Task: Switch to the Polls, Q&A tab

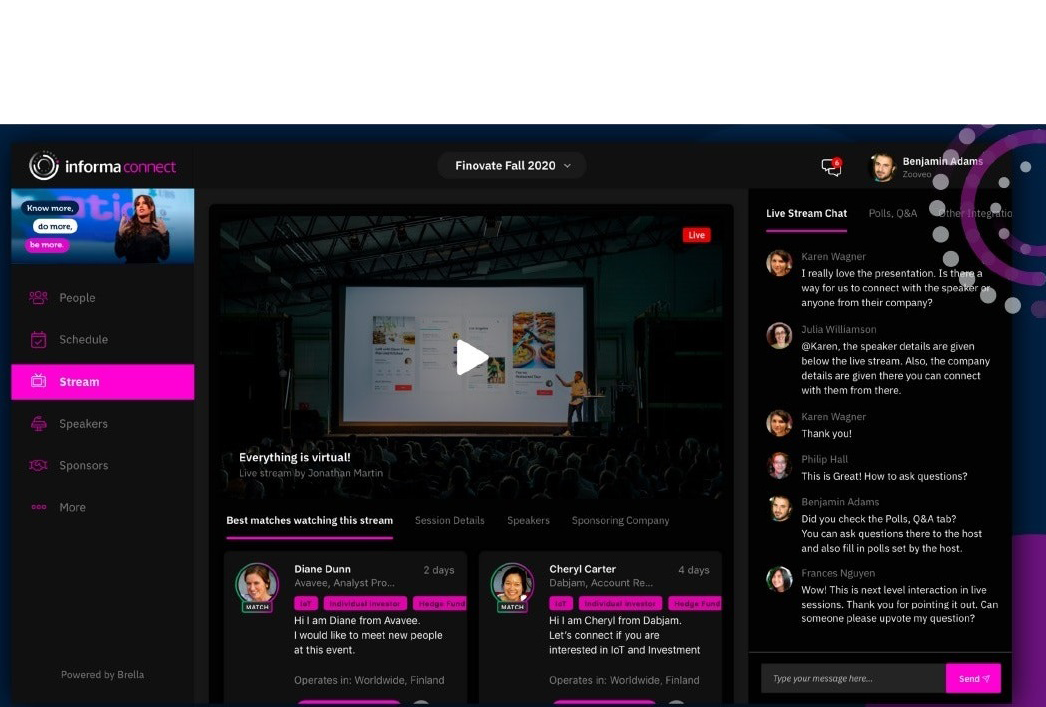Action: click(893, 213)
